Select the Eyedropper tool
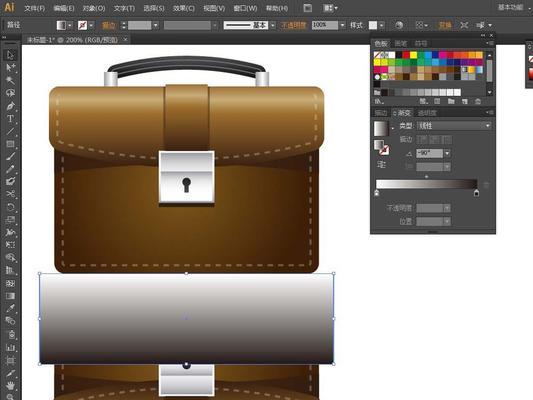Viewport: 533px width, 400px height. pyautogui.click(x=10, y=308)
